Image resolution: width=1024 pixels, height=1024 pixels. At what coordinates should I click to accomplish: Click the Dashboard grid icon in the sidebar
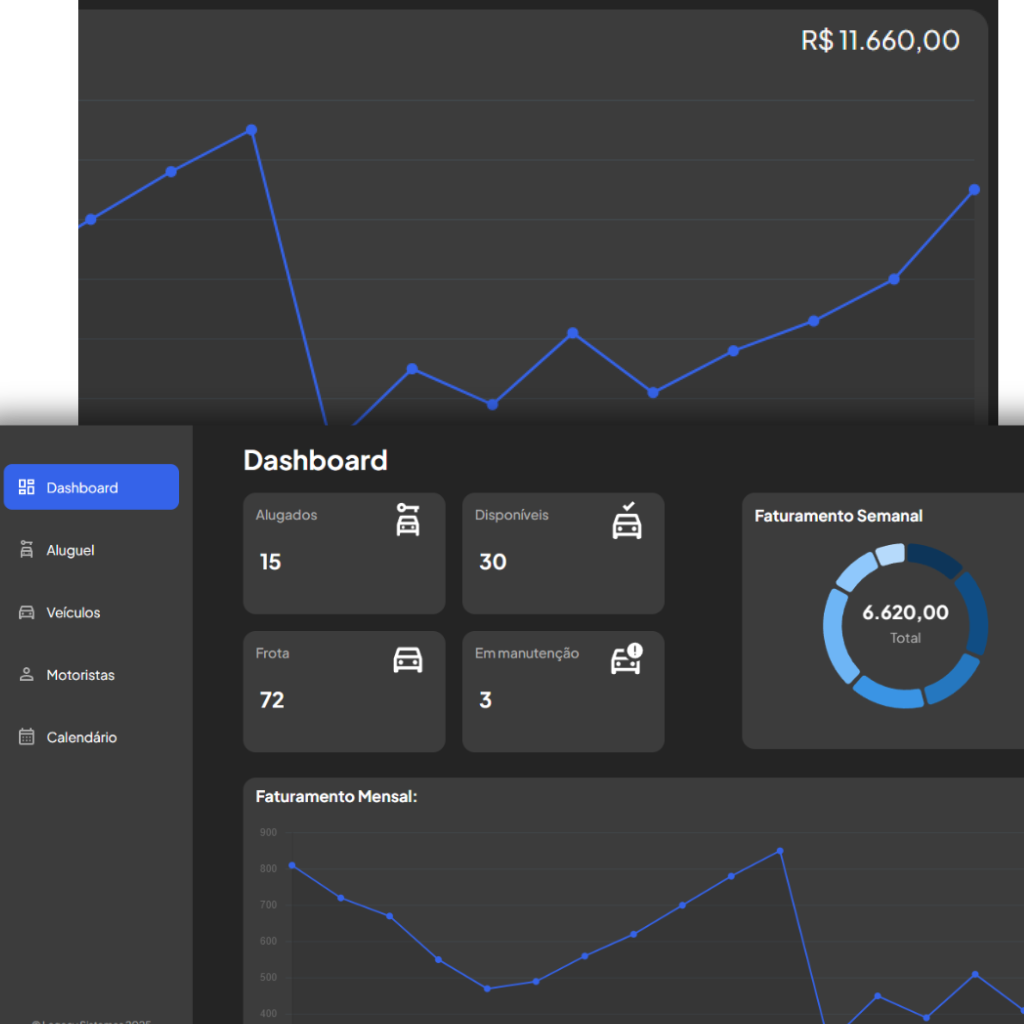coord(26,487)
